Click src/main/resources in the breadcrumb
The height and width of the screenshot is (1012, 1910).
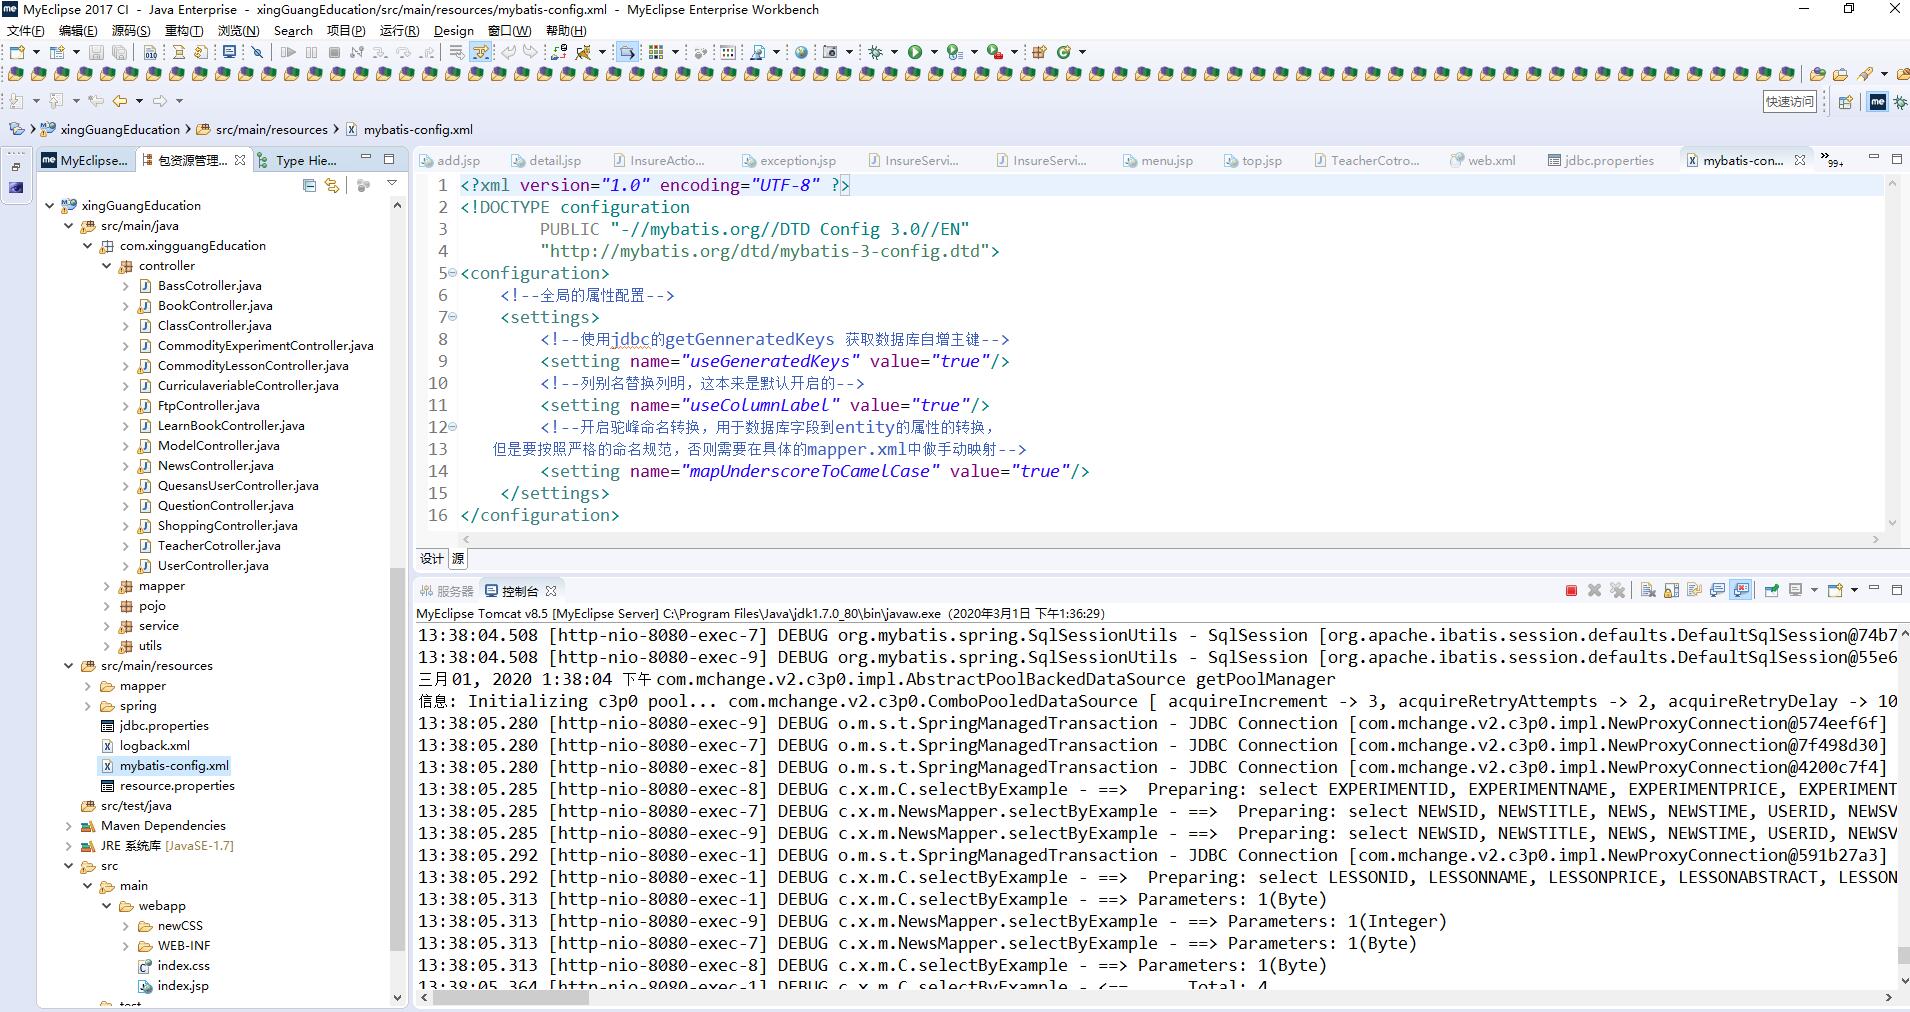tap(271, 129)
